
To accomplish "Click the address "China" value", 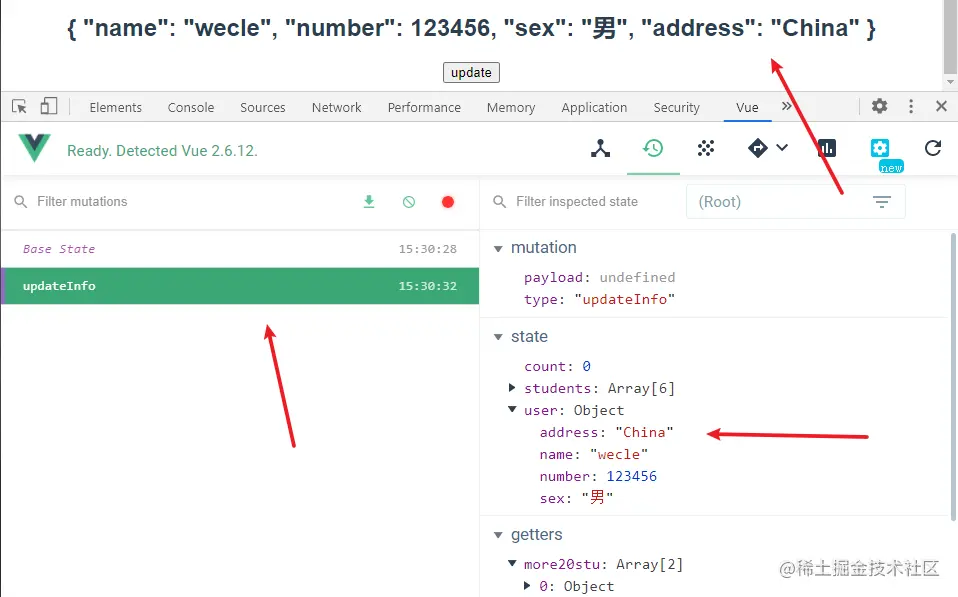I will [644, 432].
